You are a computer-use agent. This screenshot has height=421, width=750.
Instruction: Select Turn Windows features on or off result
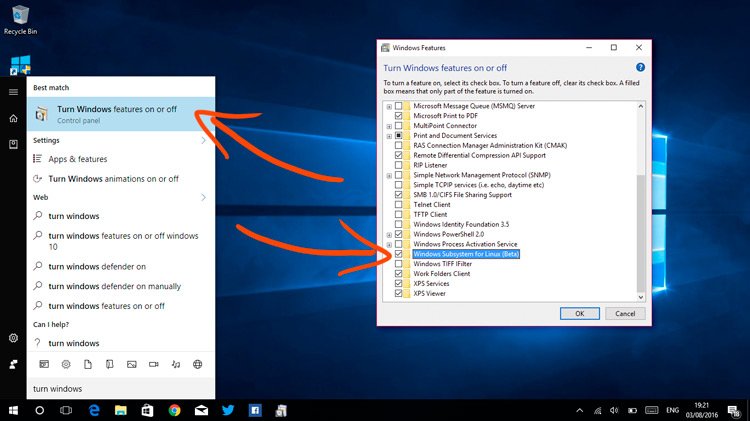[118, 114]
